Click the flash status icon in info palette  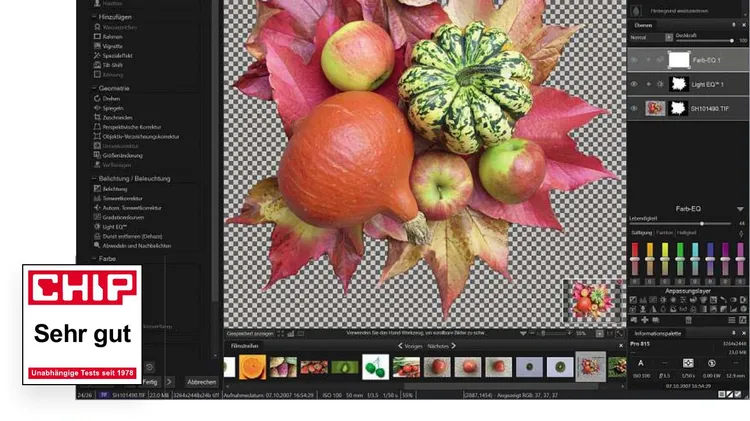711,363
